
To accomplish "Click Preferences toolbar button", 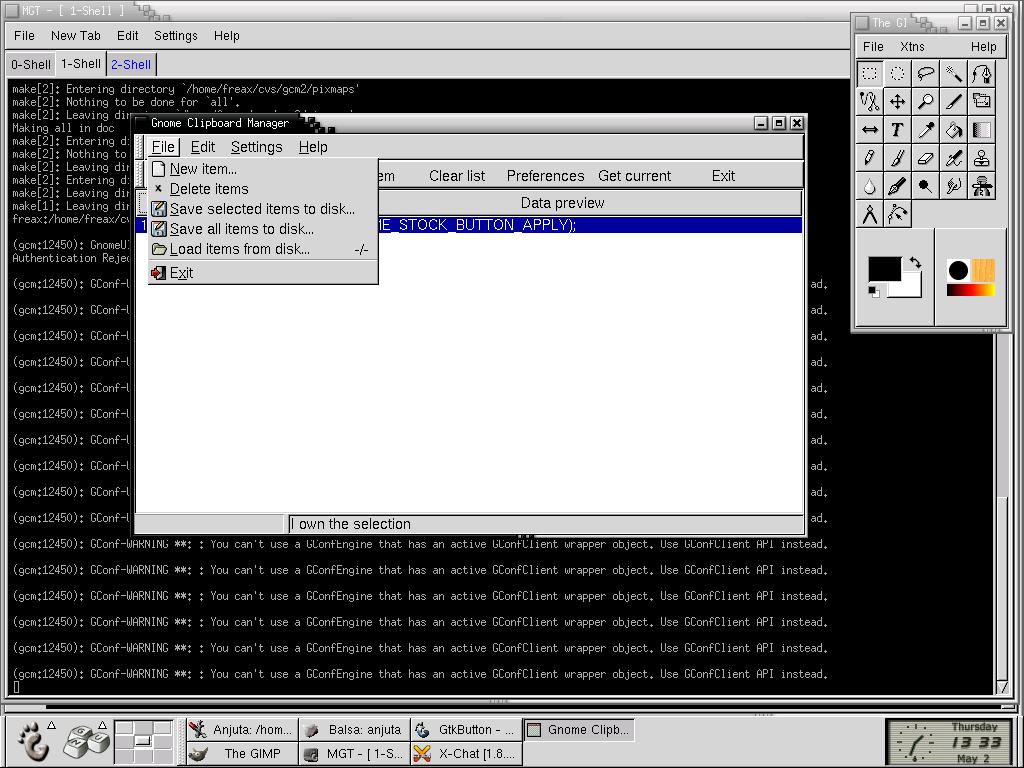I will point(545,176).
